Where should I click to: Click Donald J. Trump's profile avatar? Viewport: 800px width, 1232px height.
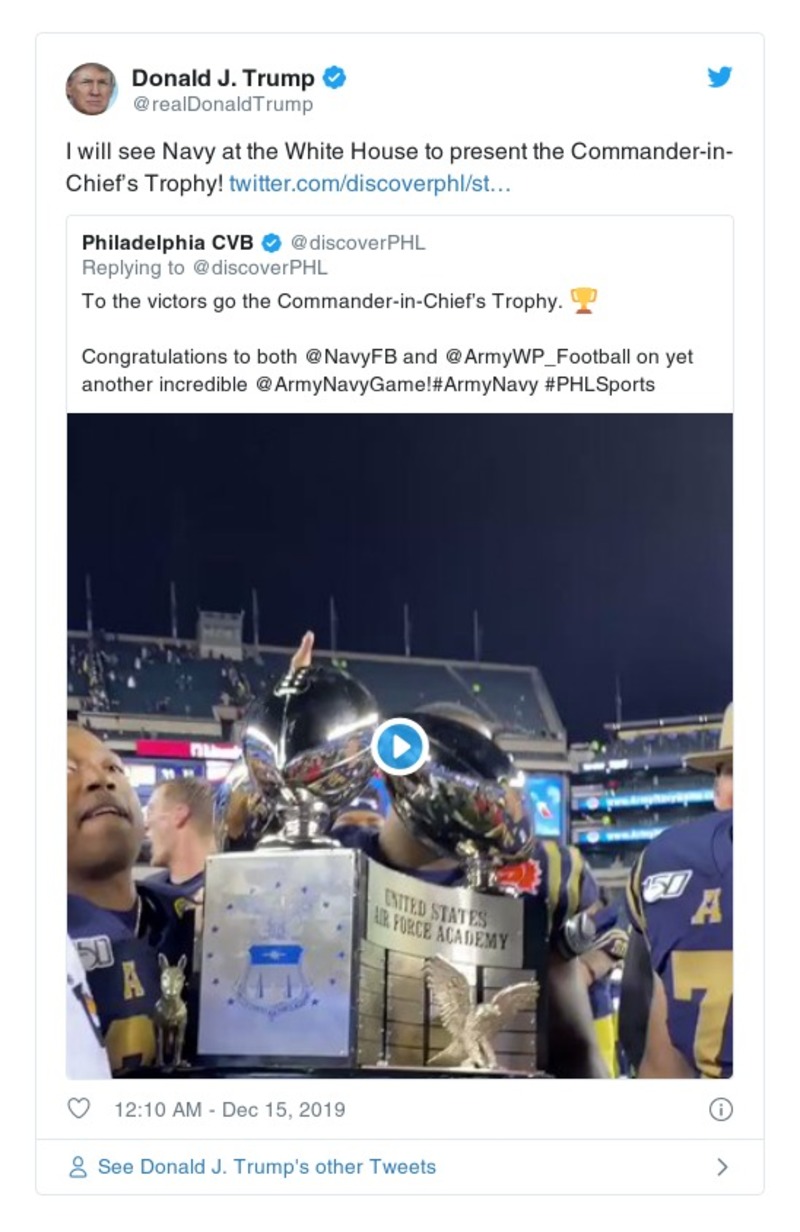click(92, 89)
